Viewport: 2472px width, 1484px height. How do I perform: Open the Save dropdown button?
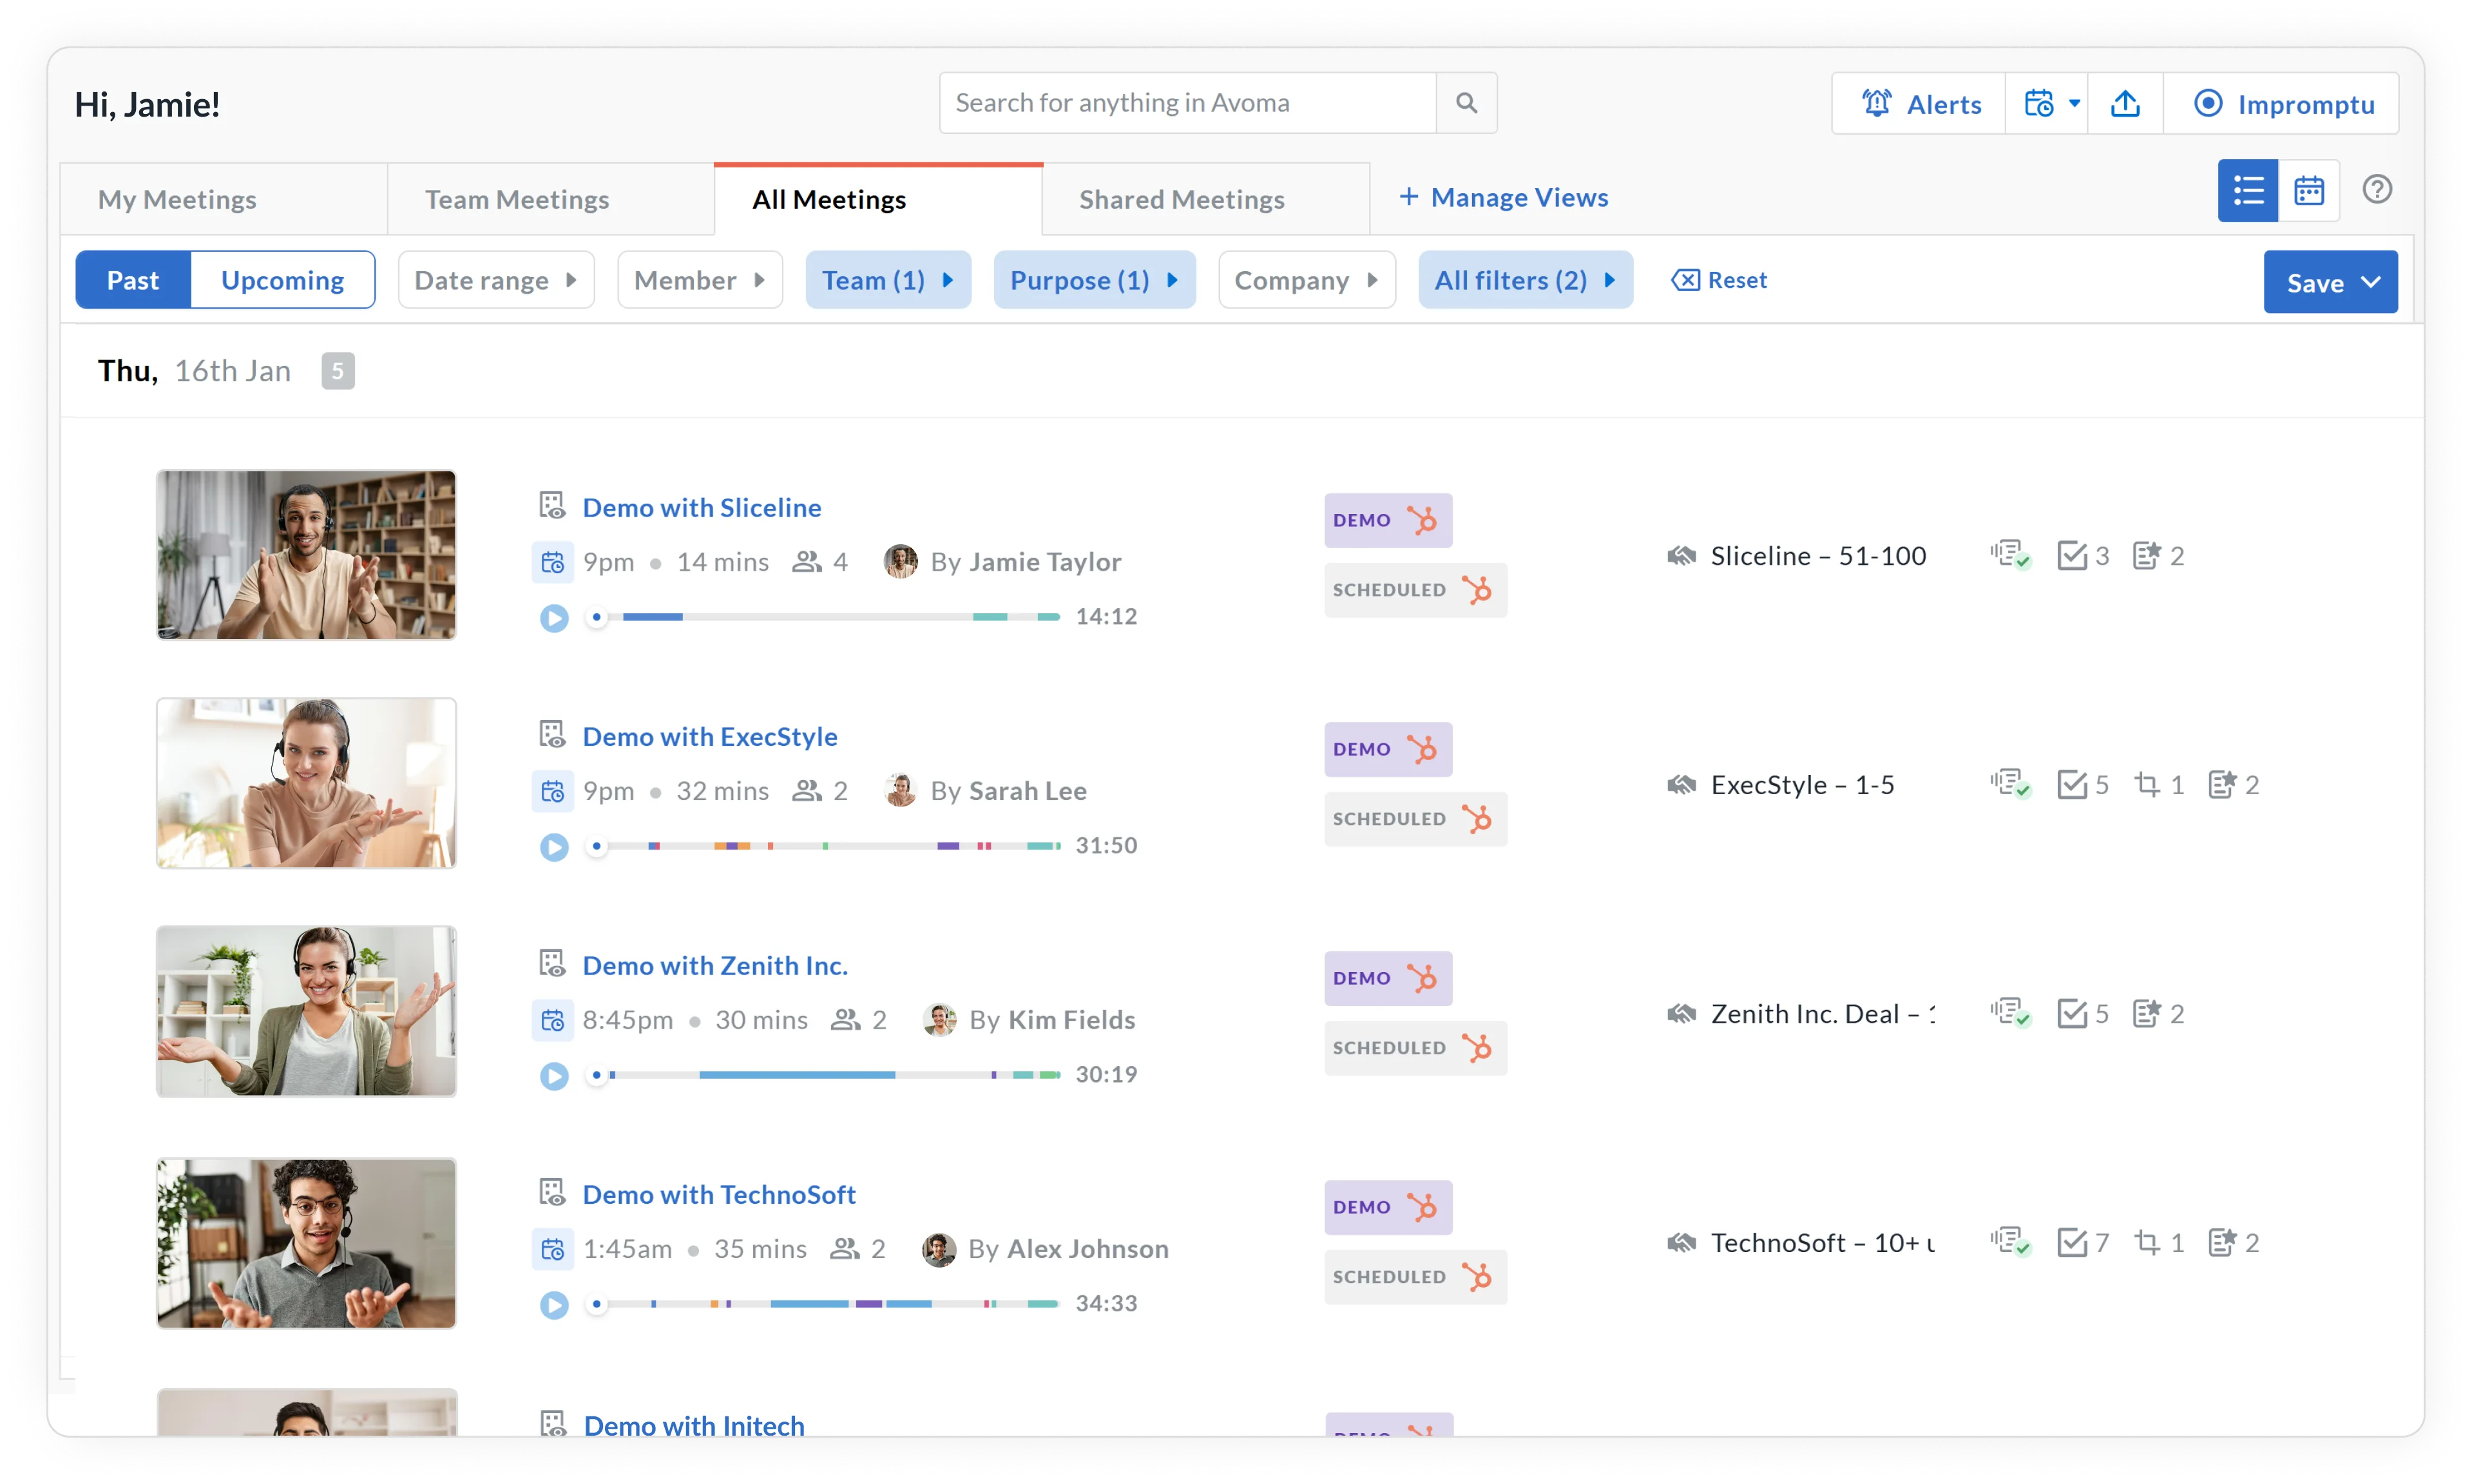tap(2330, 283)
